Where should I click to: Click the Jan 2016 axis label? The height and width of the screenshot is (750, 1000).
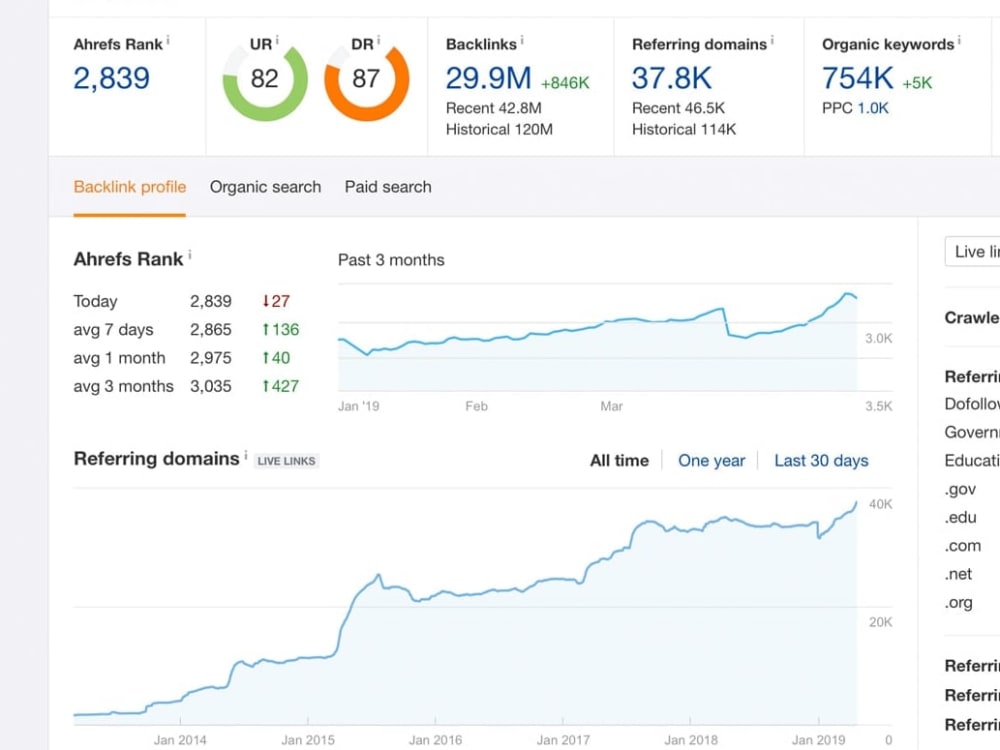[435, 740]
